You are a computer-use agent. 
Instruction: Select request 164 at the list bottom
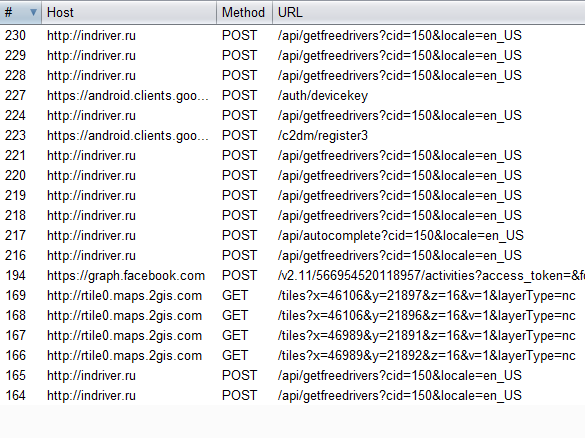(292, 395)
